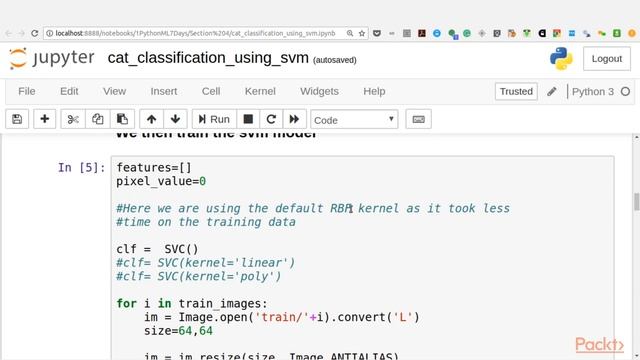Viewport: 640px width, 360px height.
Task: Reload the browser page
Action: [x=35, y=33]
